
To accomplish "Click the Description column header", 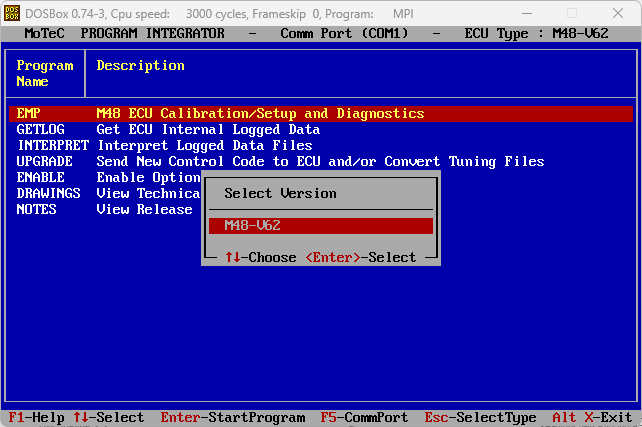I will pyautogui.click(x=140, y=66).
